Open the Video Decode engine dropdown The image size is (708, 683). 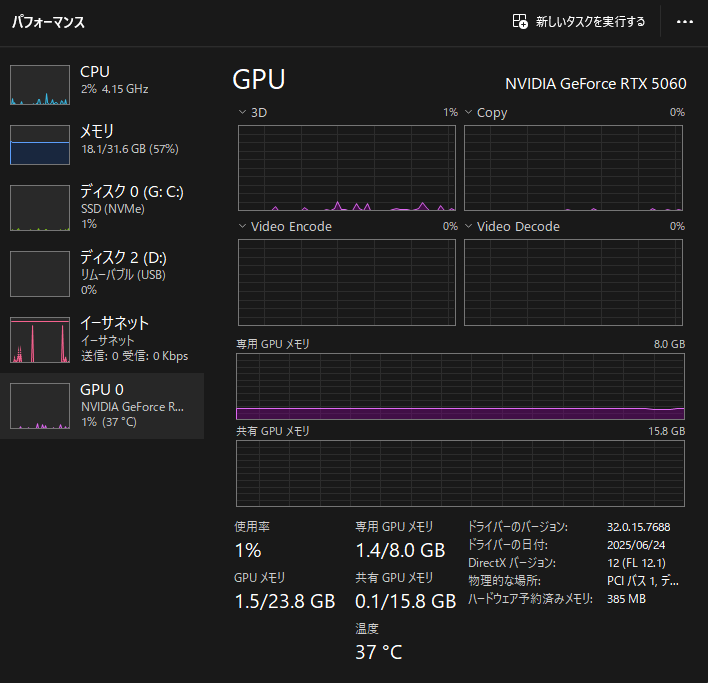pyautogui.click(x=468, y=227)
